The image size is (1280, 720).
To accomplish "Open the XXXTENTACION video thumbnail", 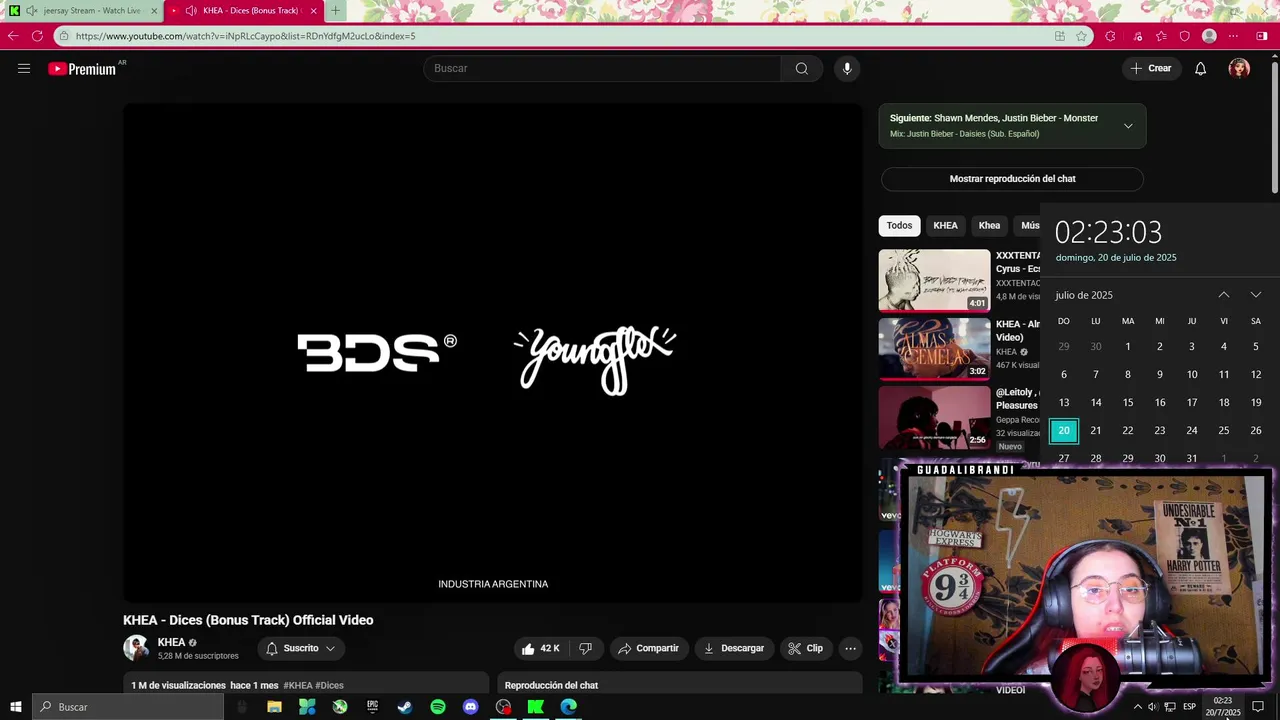I will coord(934,281).
